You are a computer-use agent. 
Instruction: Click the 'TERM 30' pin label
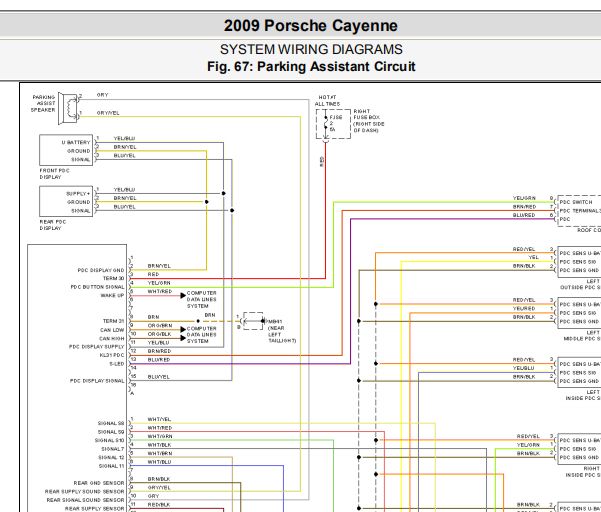click(x=113, y=279)
